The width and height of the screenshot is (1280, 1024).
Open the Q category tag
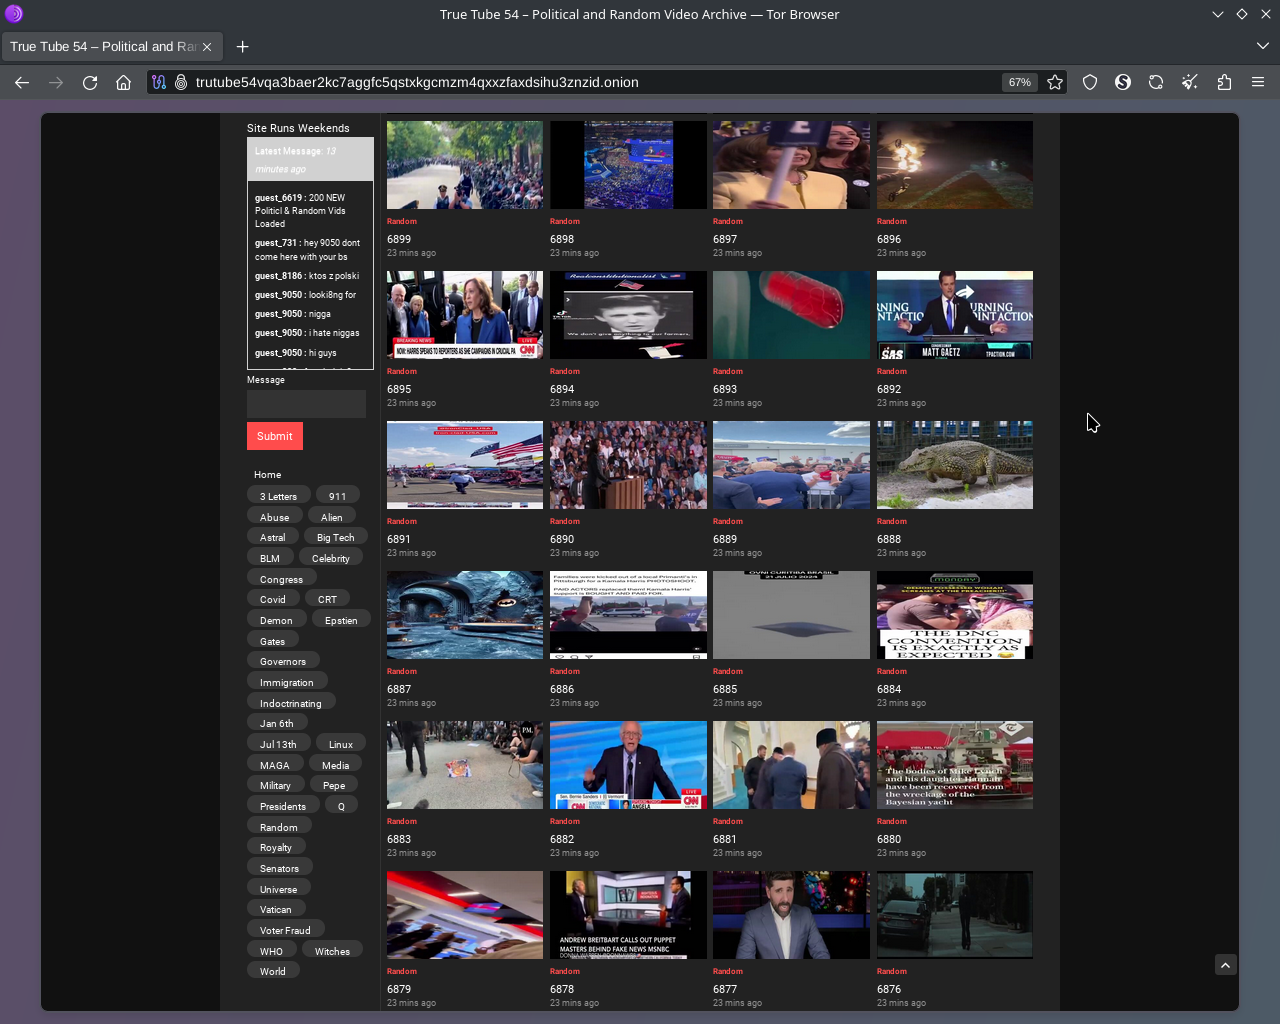(x=341, y=806)
